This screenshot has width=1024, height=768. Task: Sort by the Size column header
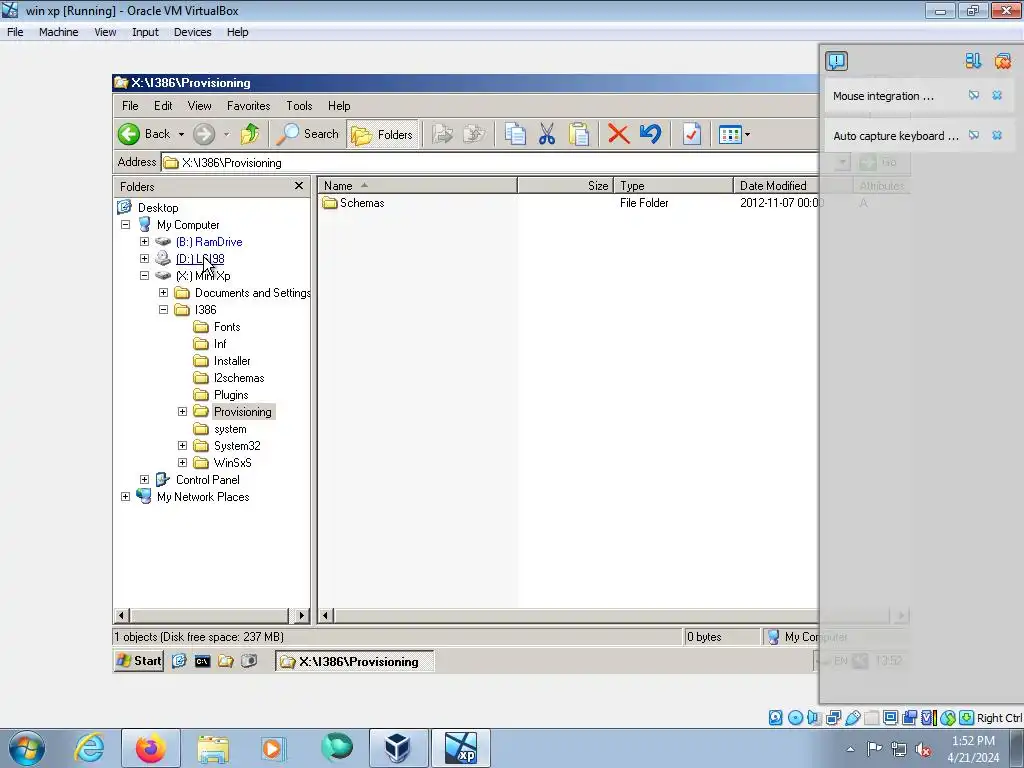pyautogui.click(x=566, y=185)
